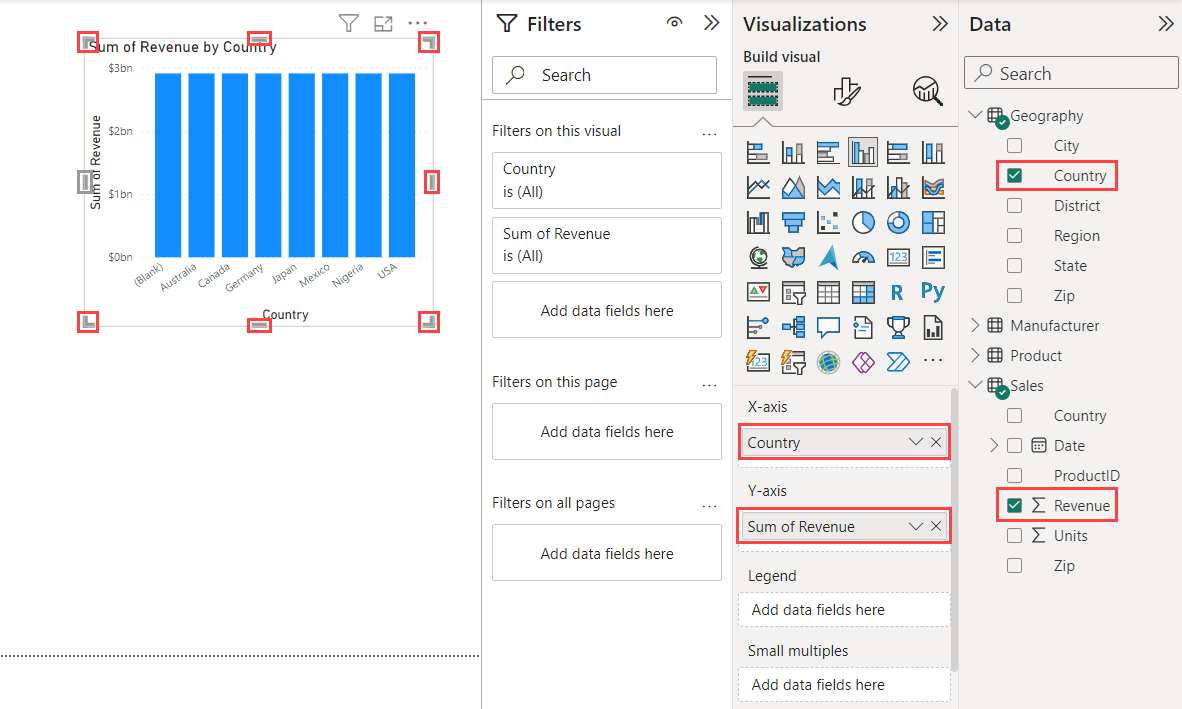Switch to Build visual fields tab
The width and height of the screenshot is (1182, 709).
[763, 91]
